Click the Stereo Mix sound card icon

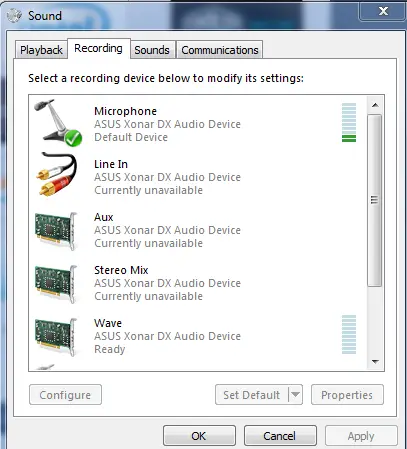[56, 284]
